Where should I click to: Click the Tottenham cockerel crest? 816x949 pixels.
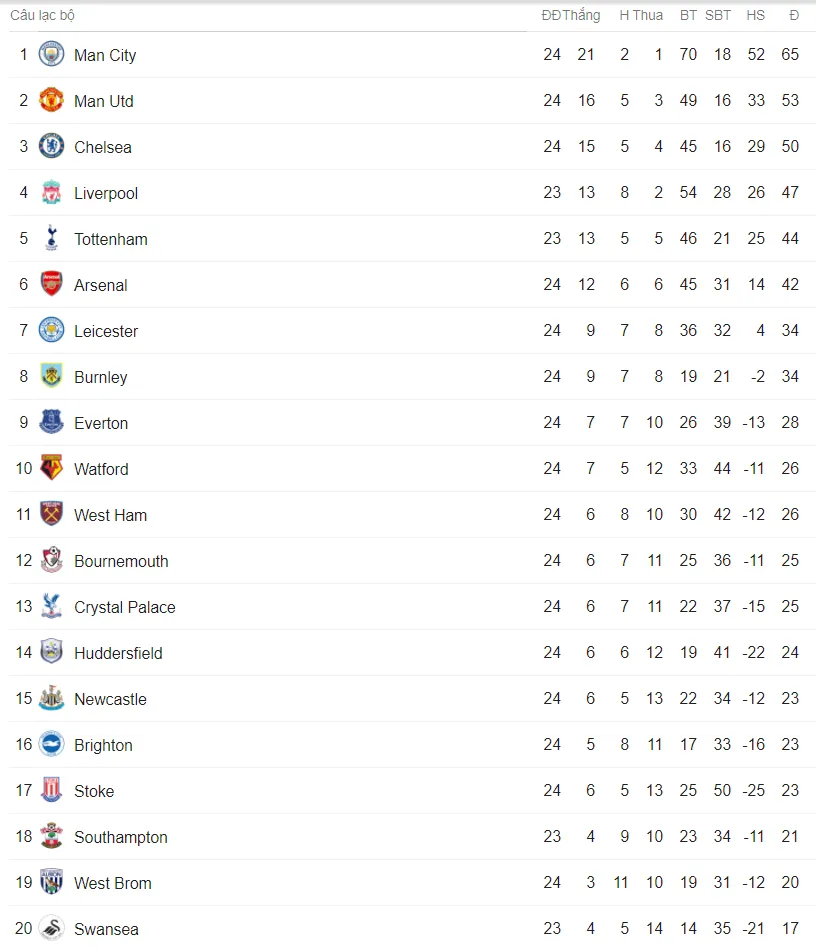[x=51, y=238]
